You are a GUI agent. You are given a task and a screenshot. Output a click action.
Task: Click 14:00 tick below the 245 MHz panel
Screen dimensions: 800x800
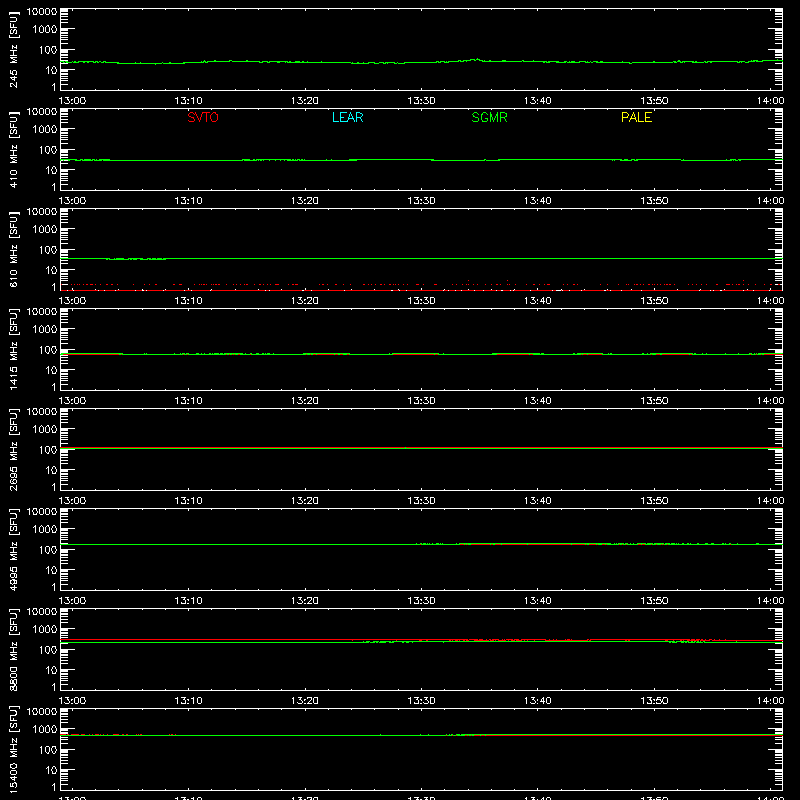pyautogui.click(x=770, y=101)
